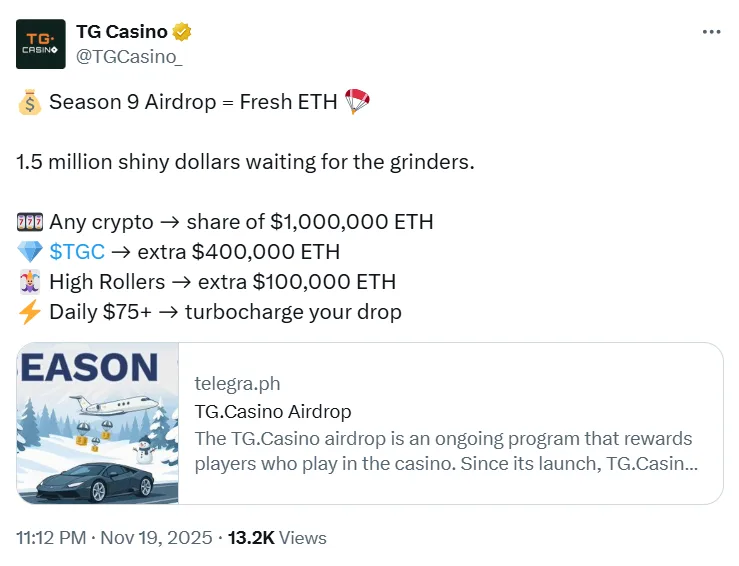The height and width of the screenshot is (566, 739).
Task: Click the parachute emoji after Fresh ETH
Action: [357, 102]
